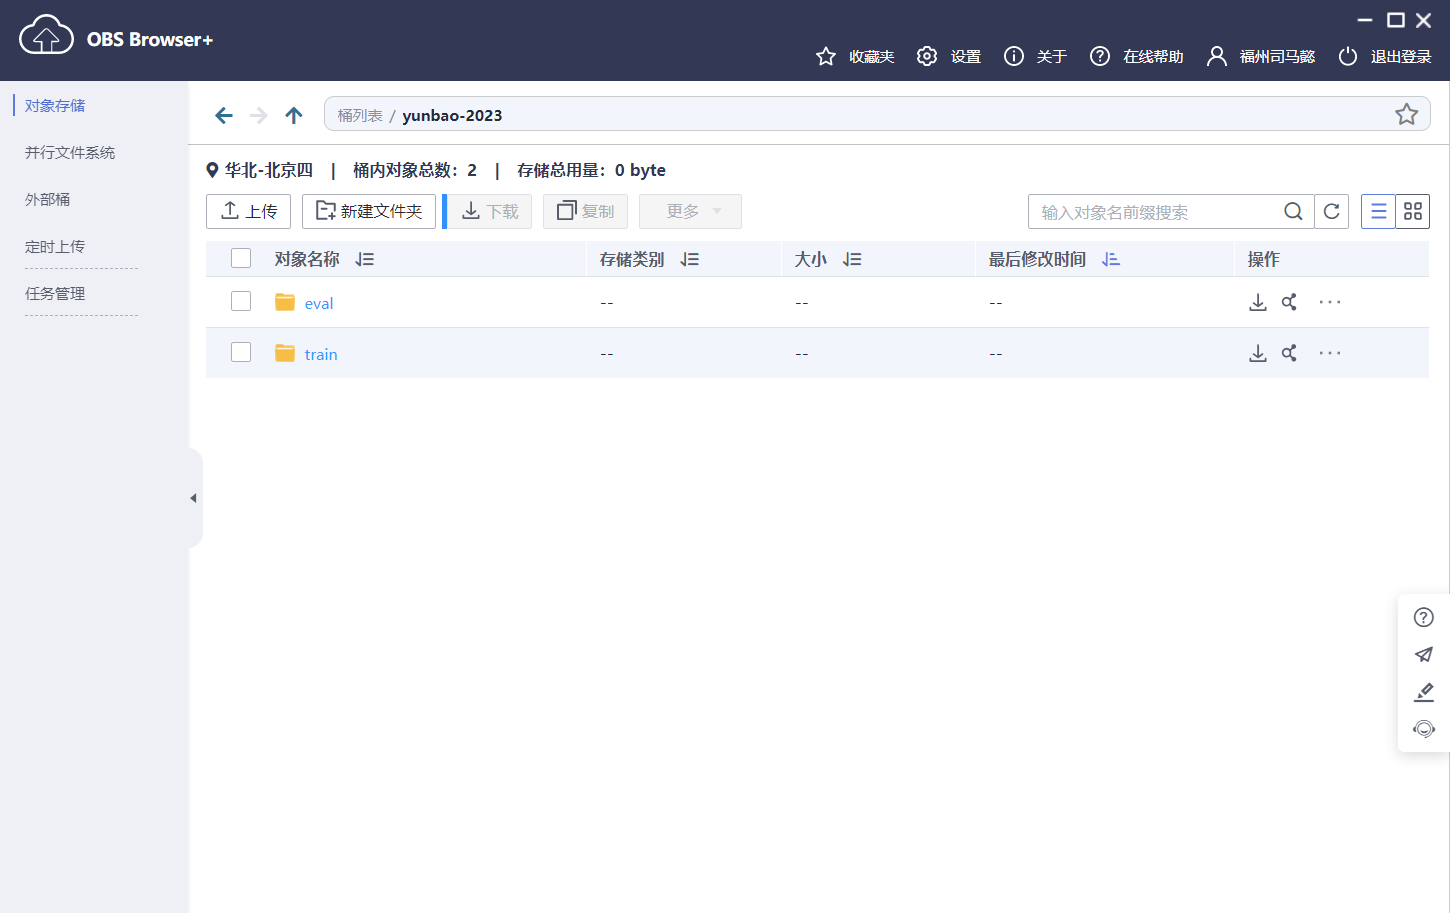Create a new folder with 新建文件夹
This screenshot has height=913, width=1450.
[x=368, y=211]
